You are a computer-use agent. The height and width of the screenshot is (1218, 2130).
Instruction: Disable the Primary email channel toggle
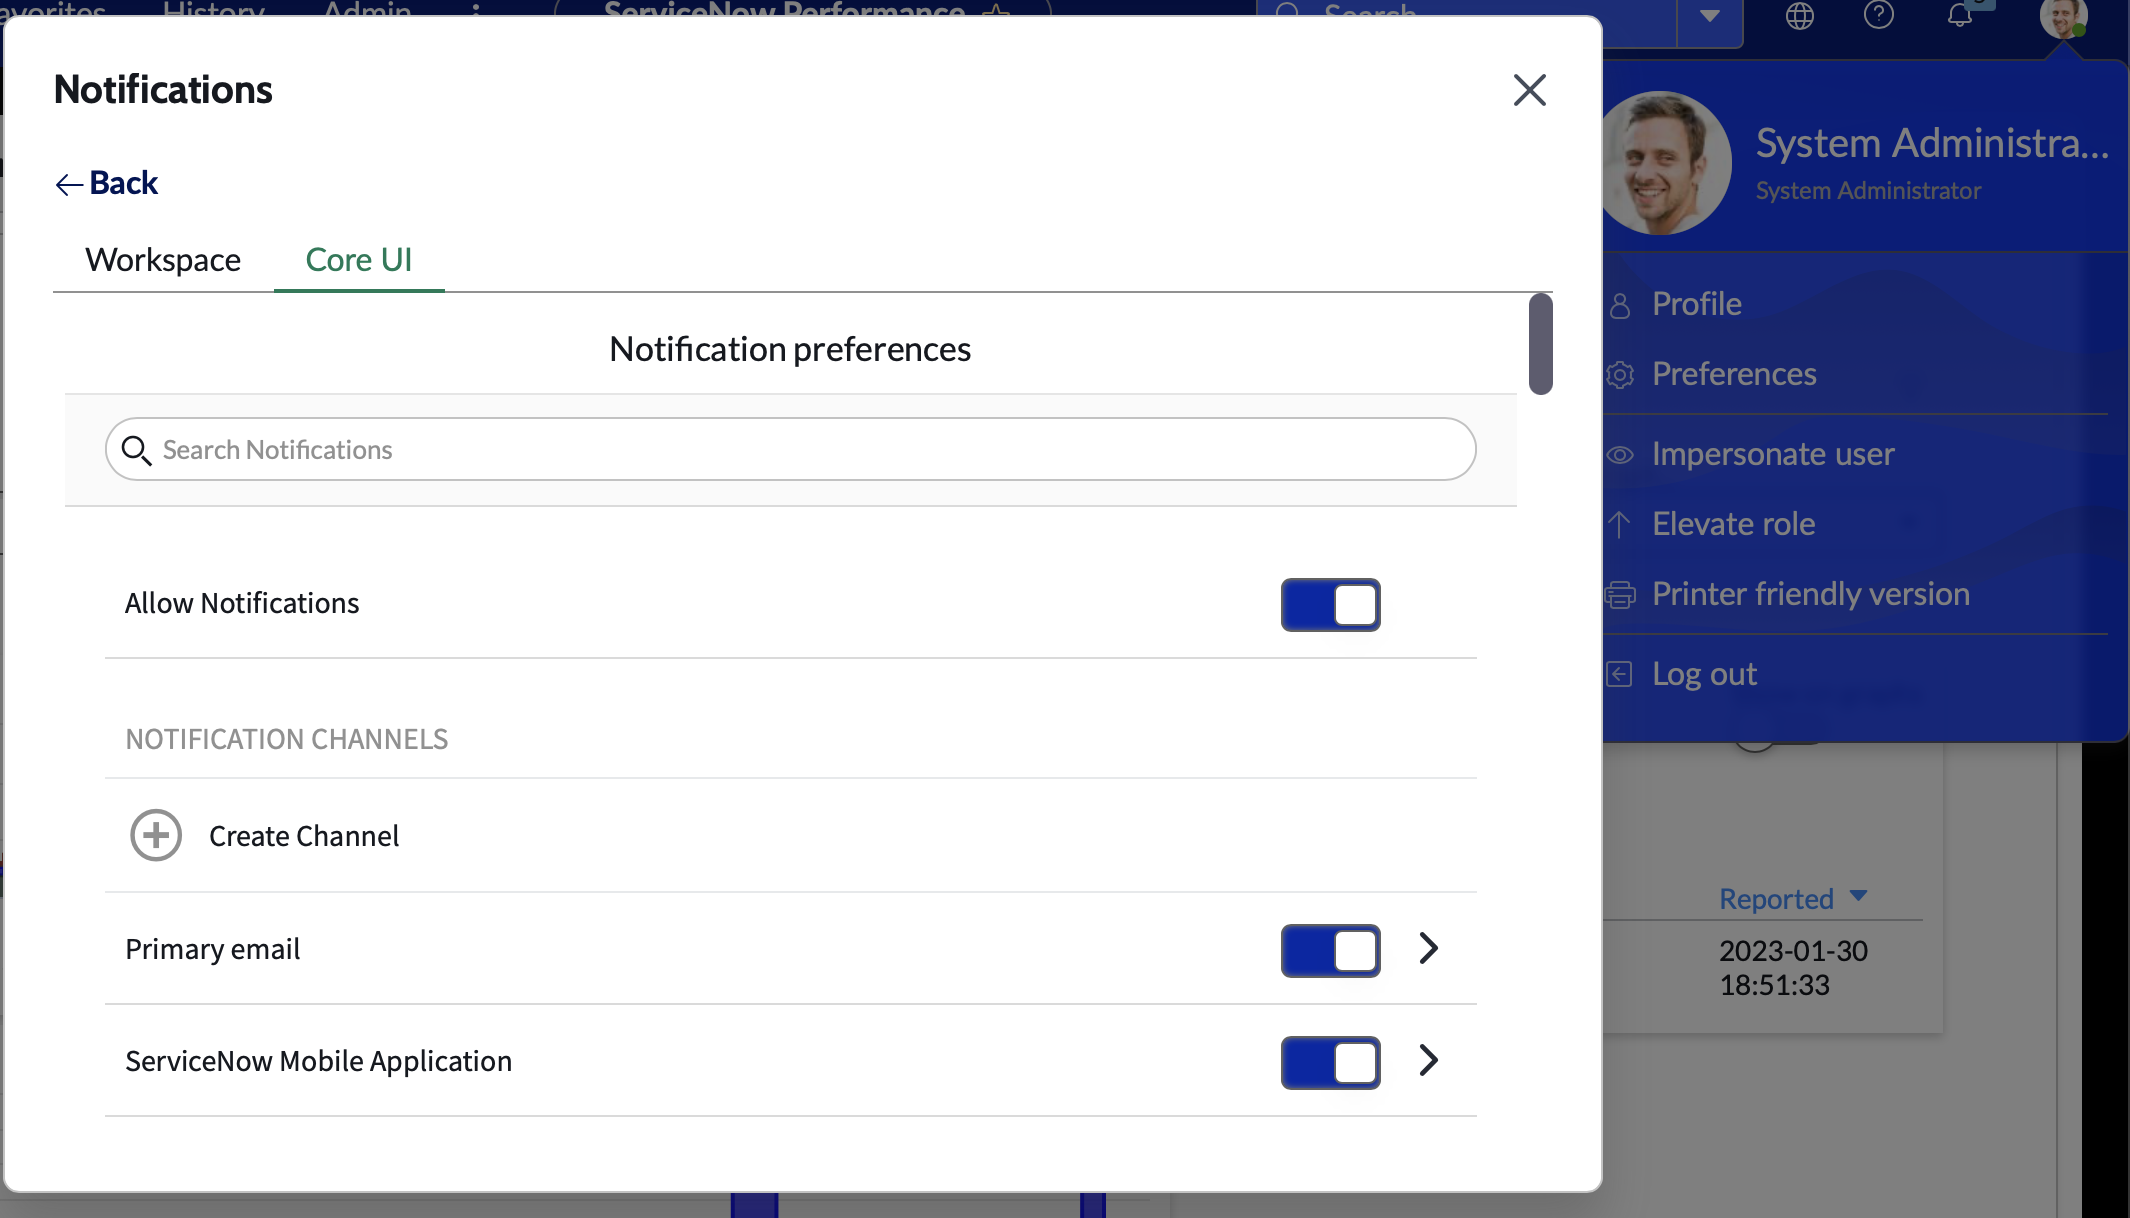click(x=1330, y=950)
